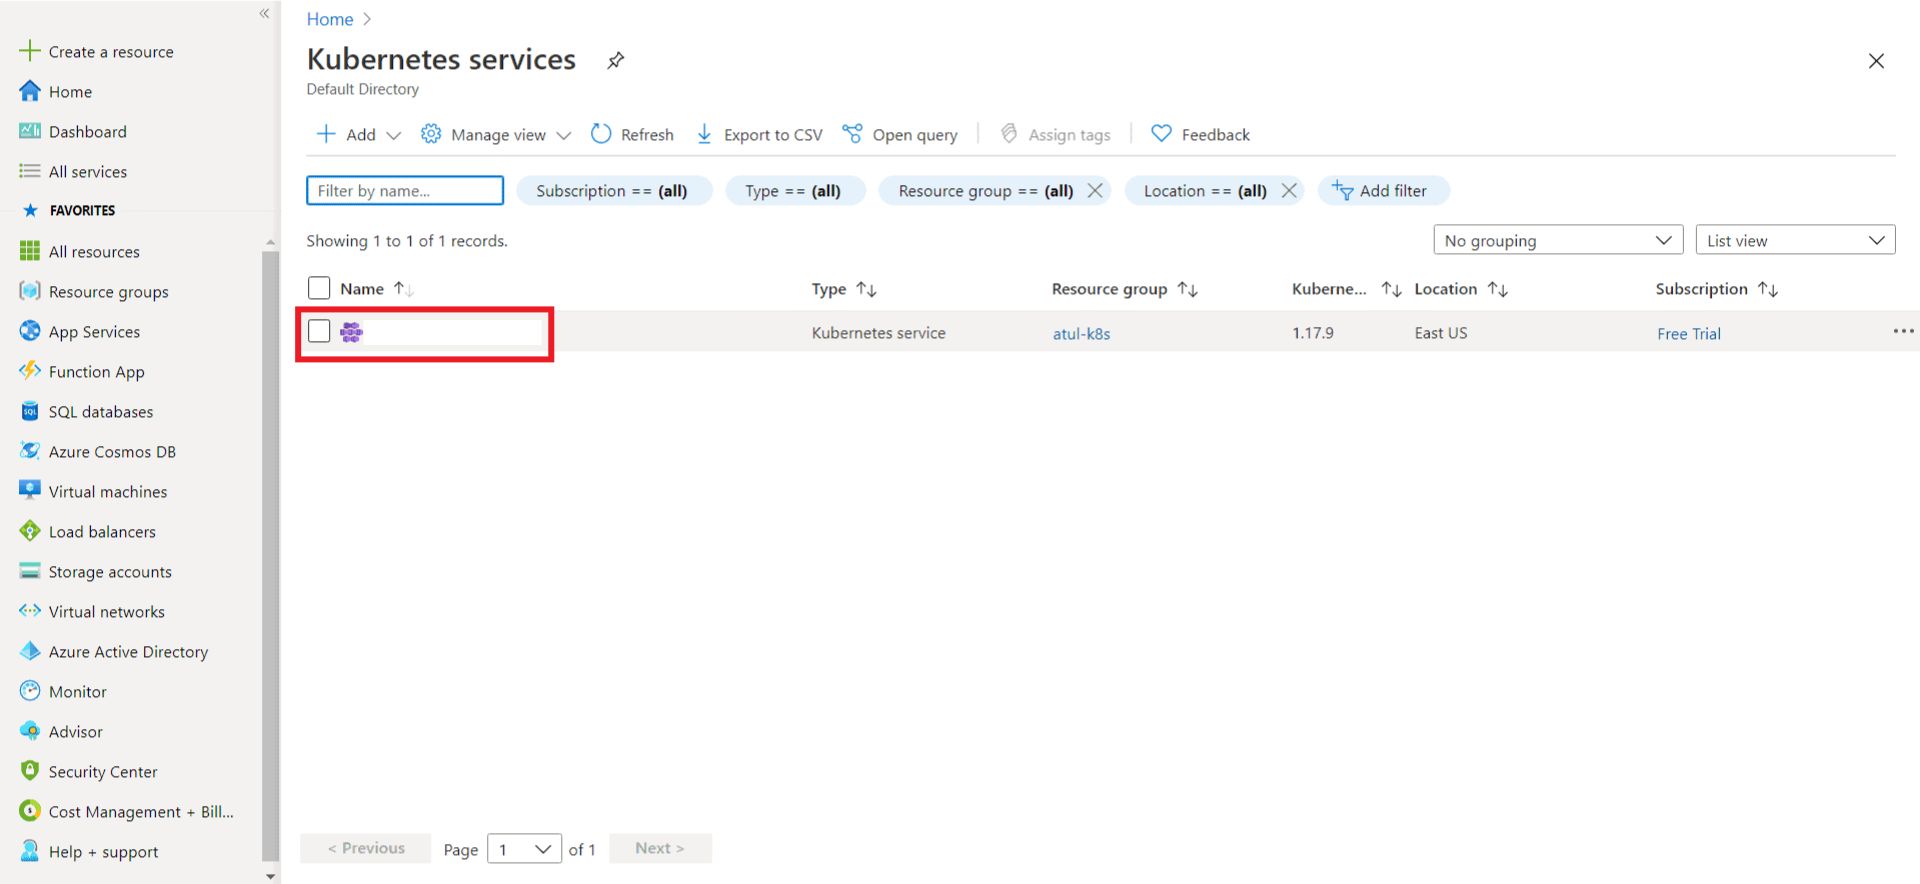Click the Advisor icon
This screenshot has width=1920, height=884.
[x=30, y=731]
